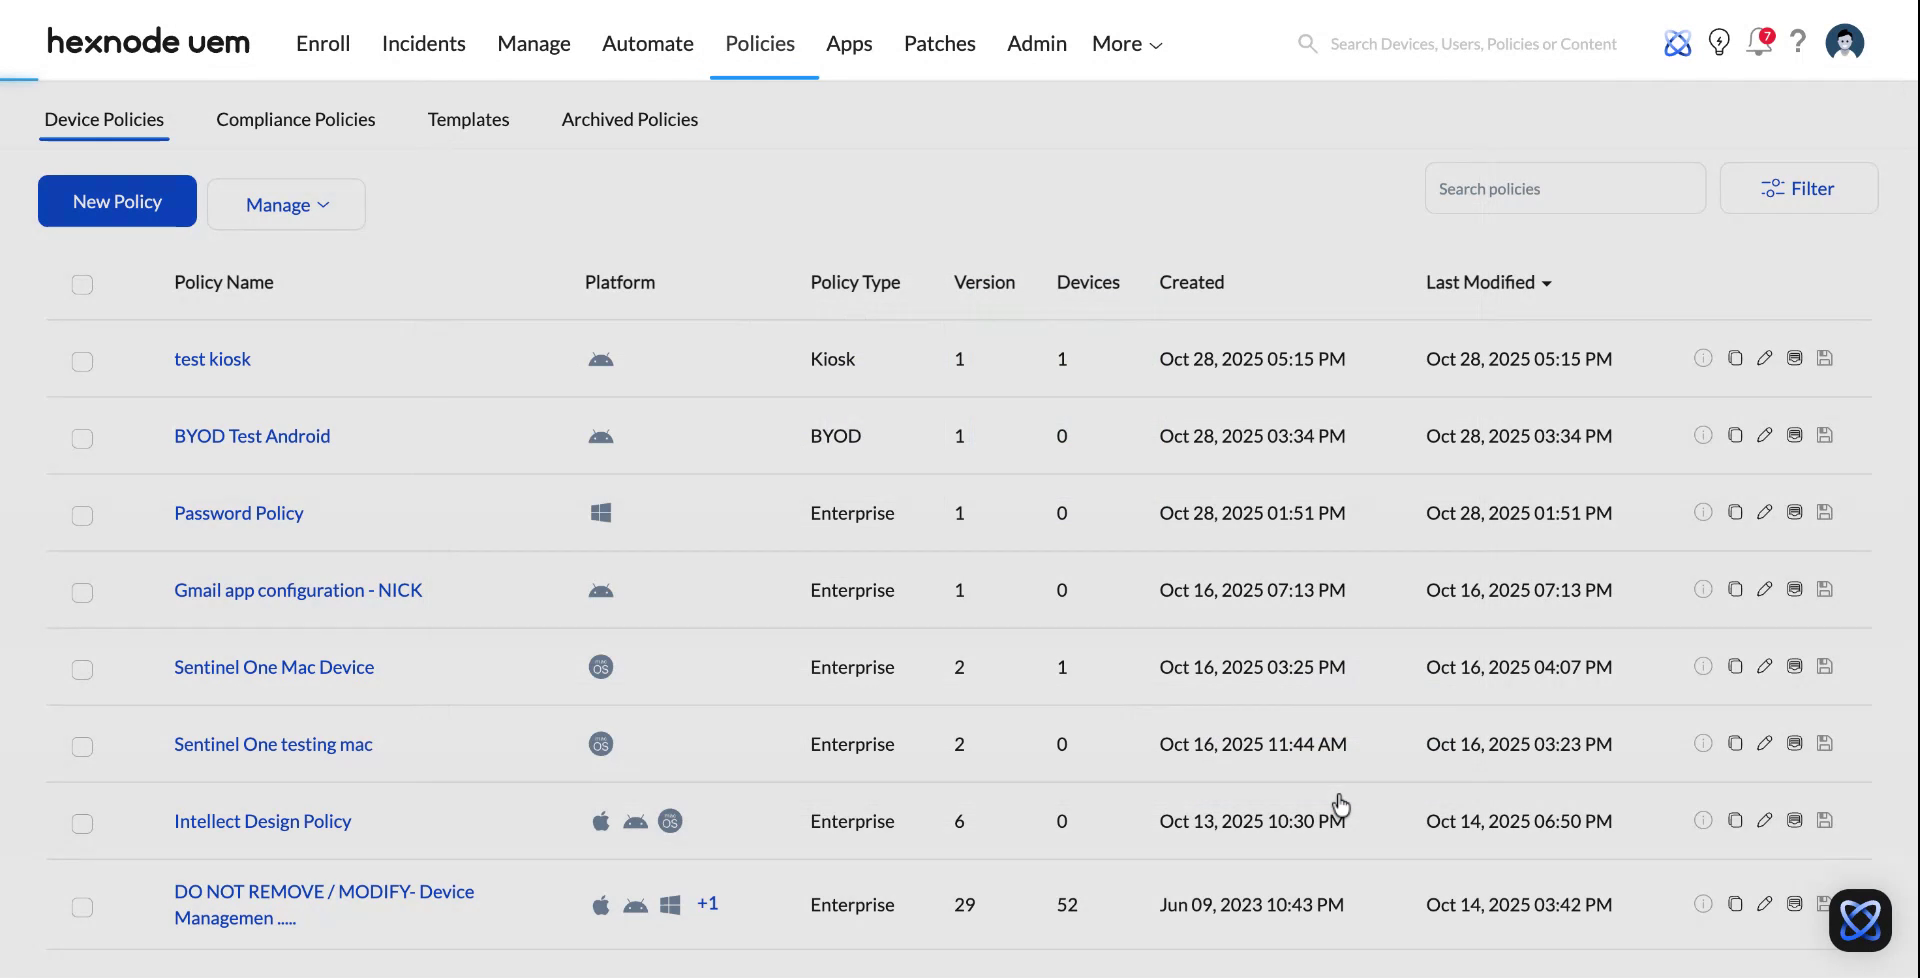Toggle the Last Modified sort arrow
The image size is (1920, 978).
(x=1547, y=283)
